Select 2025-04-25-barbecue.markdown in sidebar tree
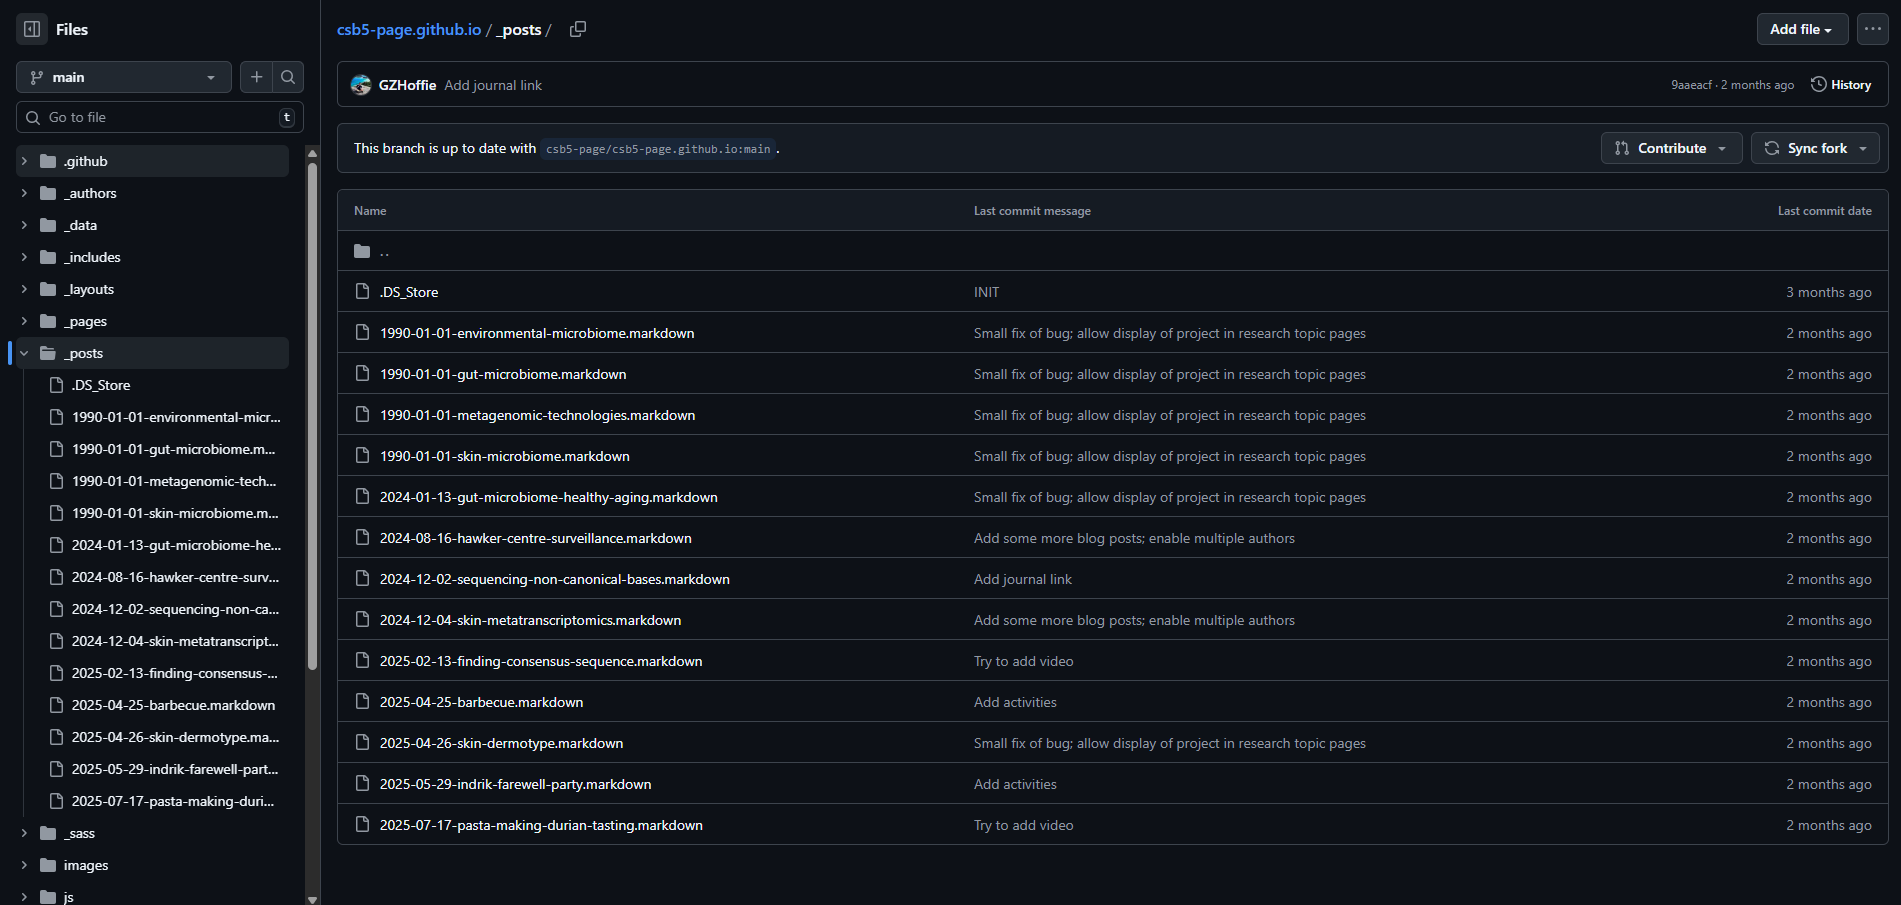1901x905 pixels. coord(173,705)
